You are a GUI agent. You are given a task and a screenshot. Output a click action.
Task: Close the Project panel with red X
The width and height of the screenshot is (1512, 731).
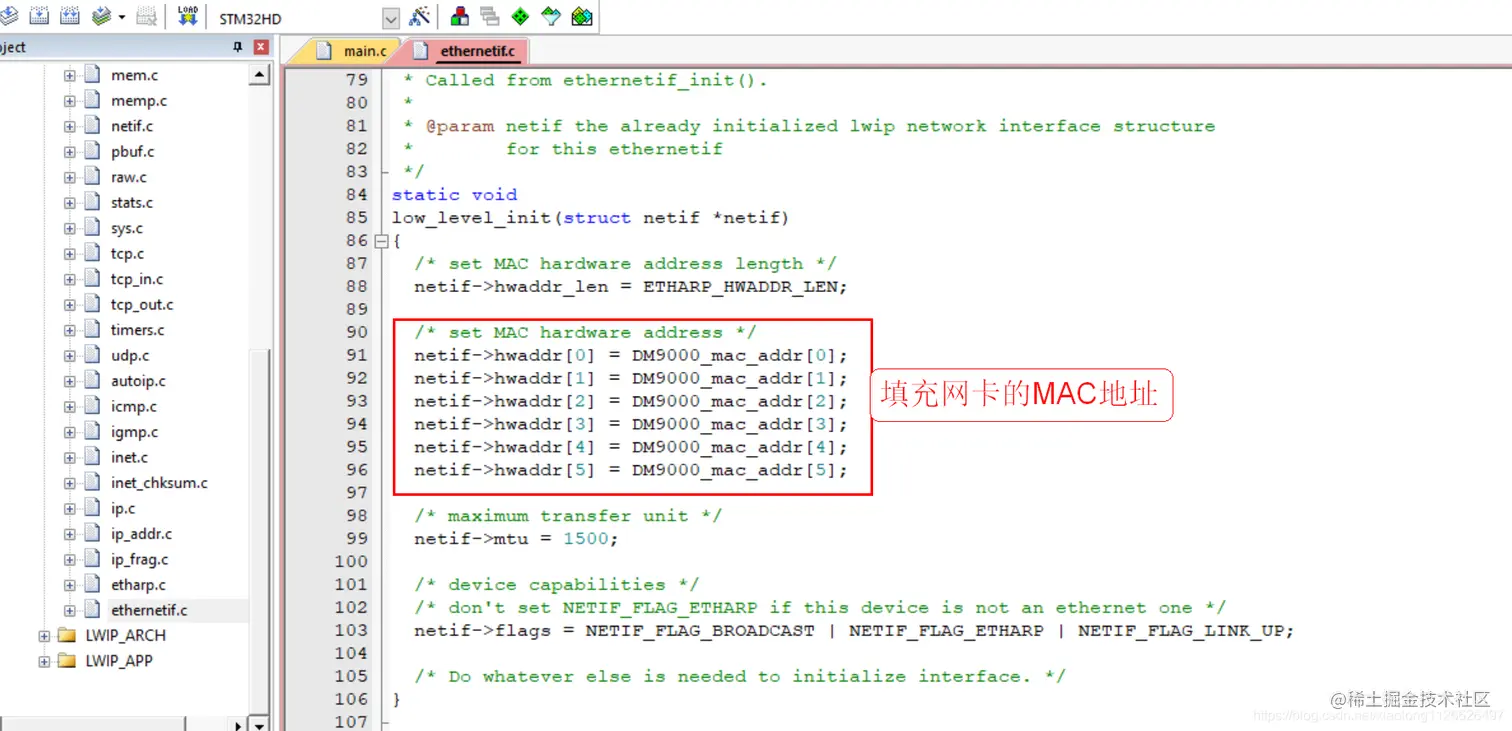pos(261,47)
